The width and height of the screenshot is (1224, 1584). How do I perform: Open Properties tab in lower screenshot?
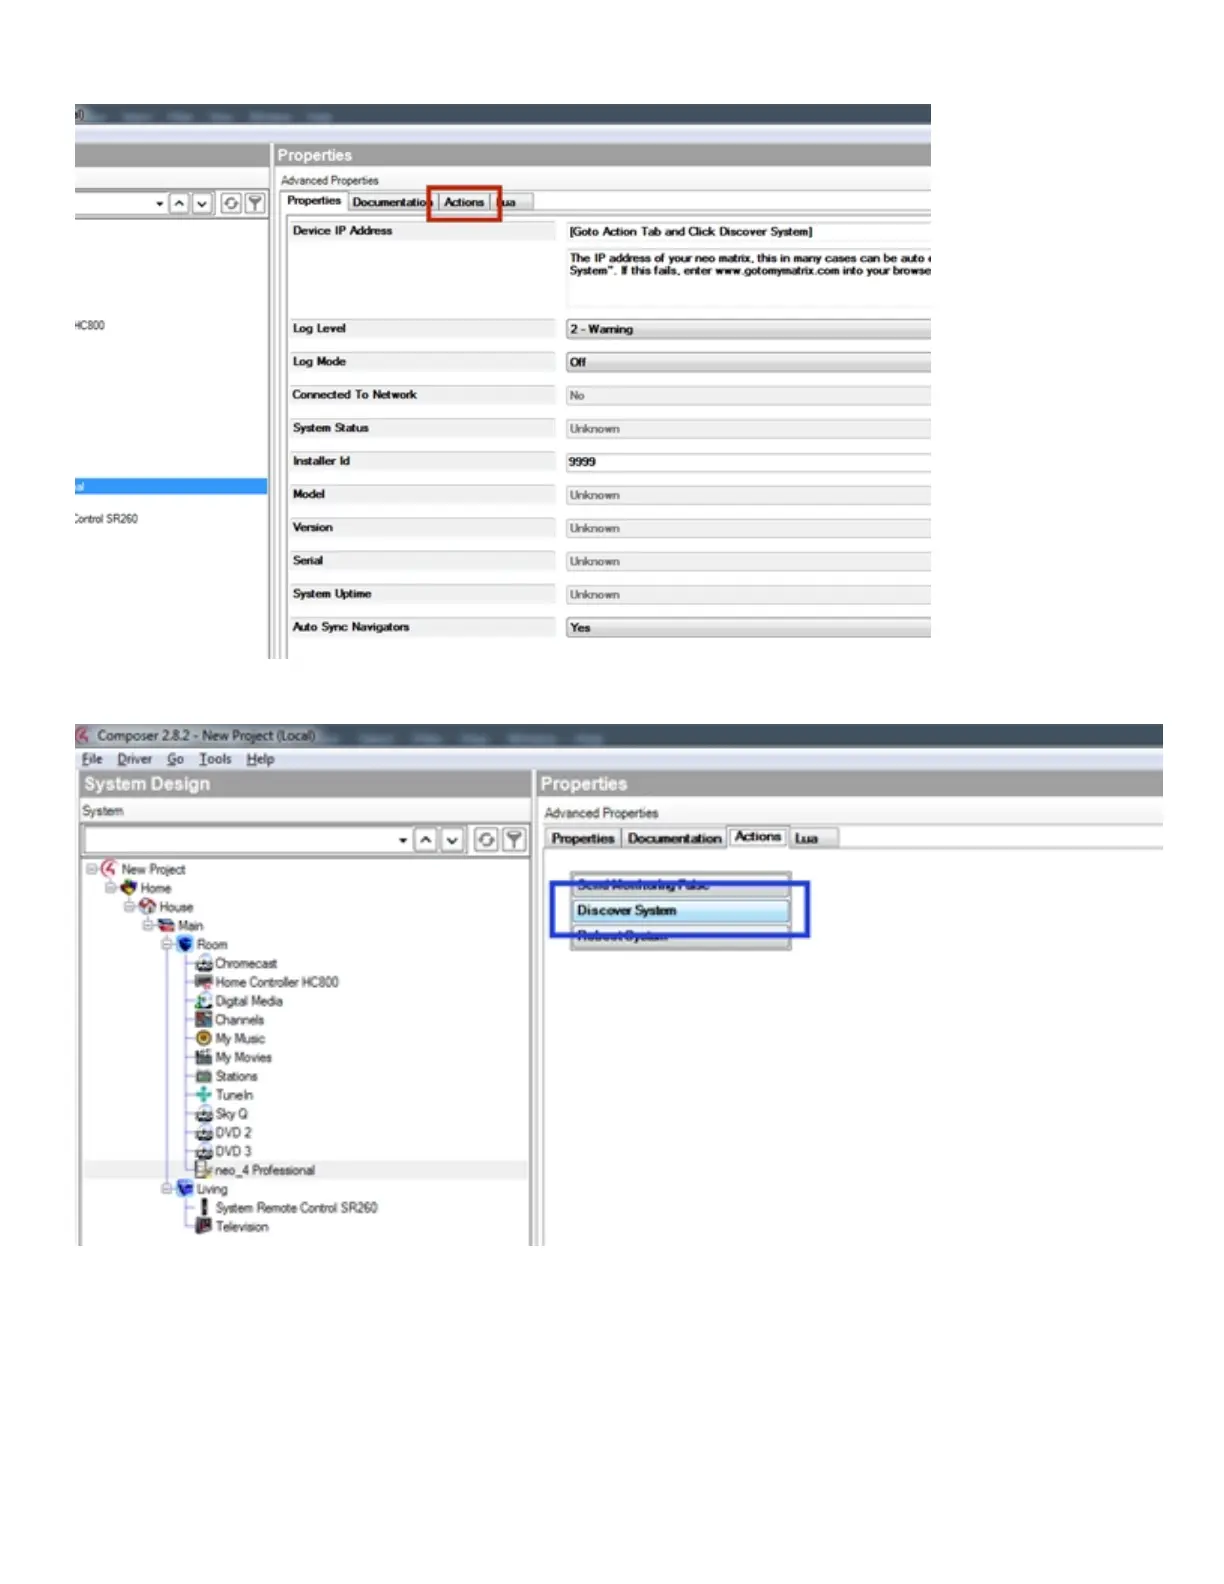(583, 838)
